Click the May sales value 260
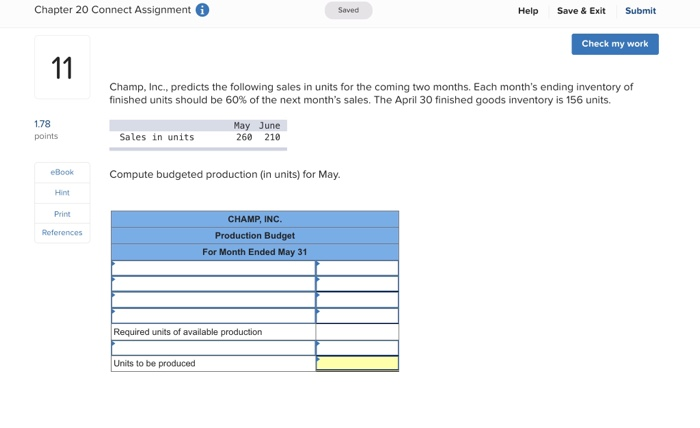This screenshot has height=428, width=700. [x=244, y=137]
